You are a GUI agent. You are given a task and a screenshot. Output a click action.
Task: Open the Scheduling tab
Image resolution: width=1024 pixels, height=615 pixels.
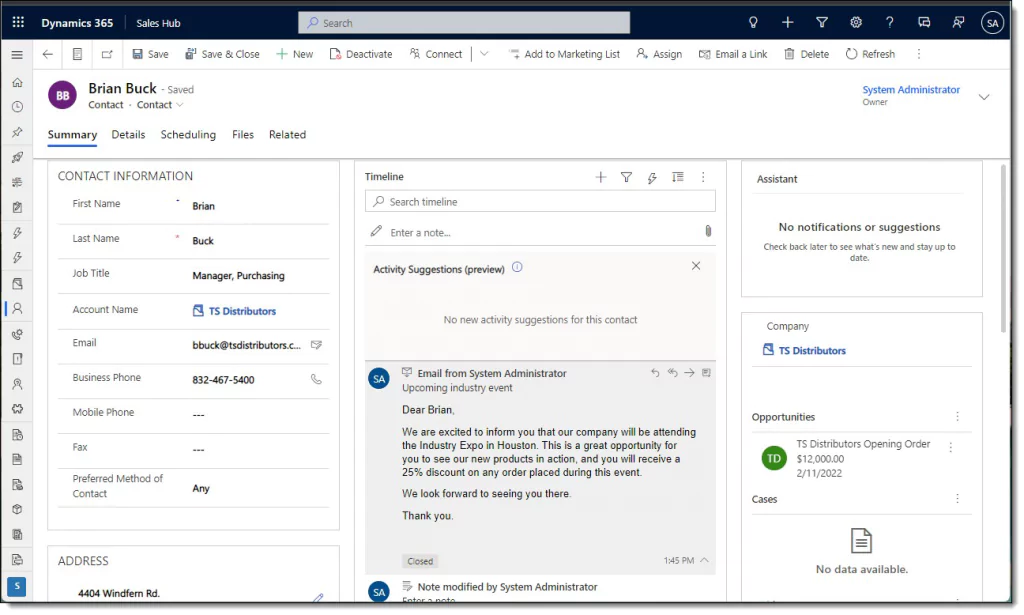[x=188, y=134]
